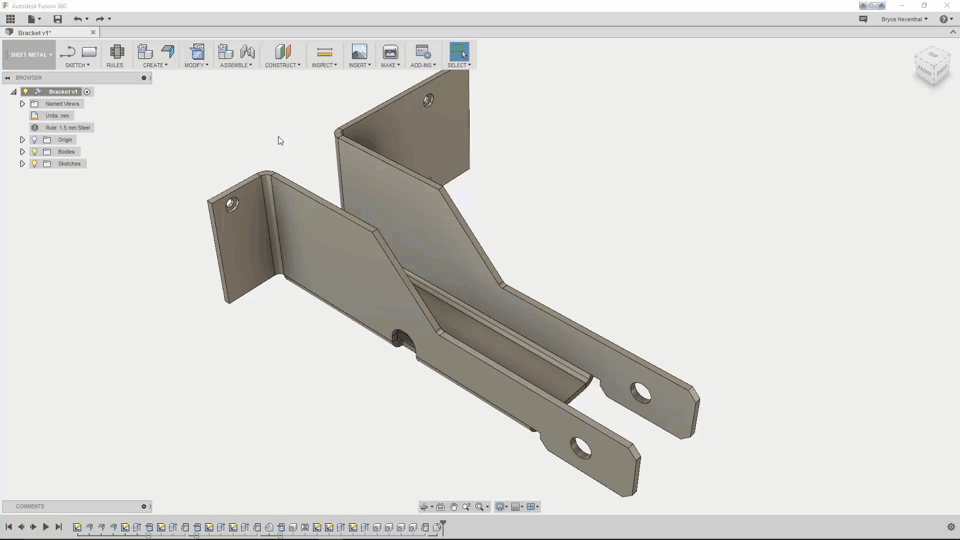Switch to the Bracket v1 document tab
Screen dimensions: 960x540
tap(40, 33)
